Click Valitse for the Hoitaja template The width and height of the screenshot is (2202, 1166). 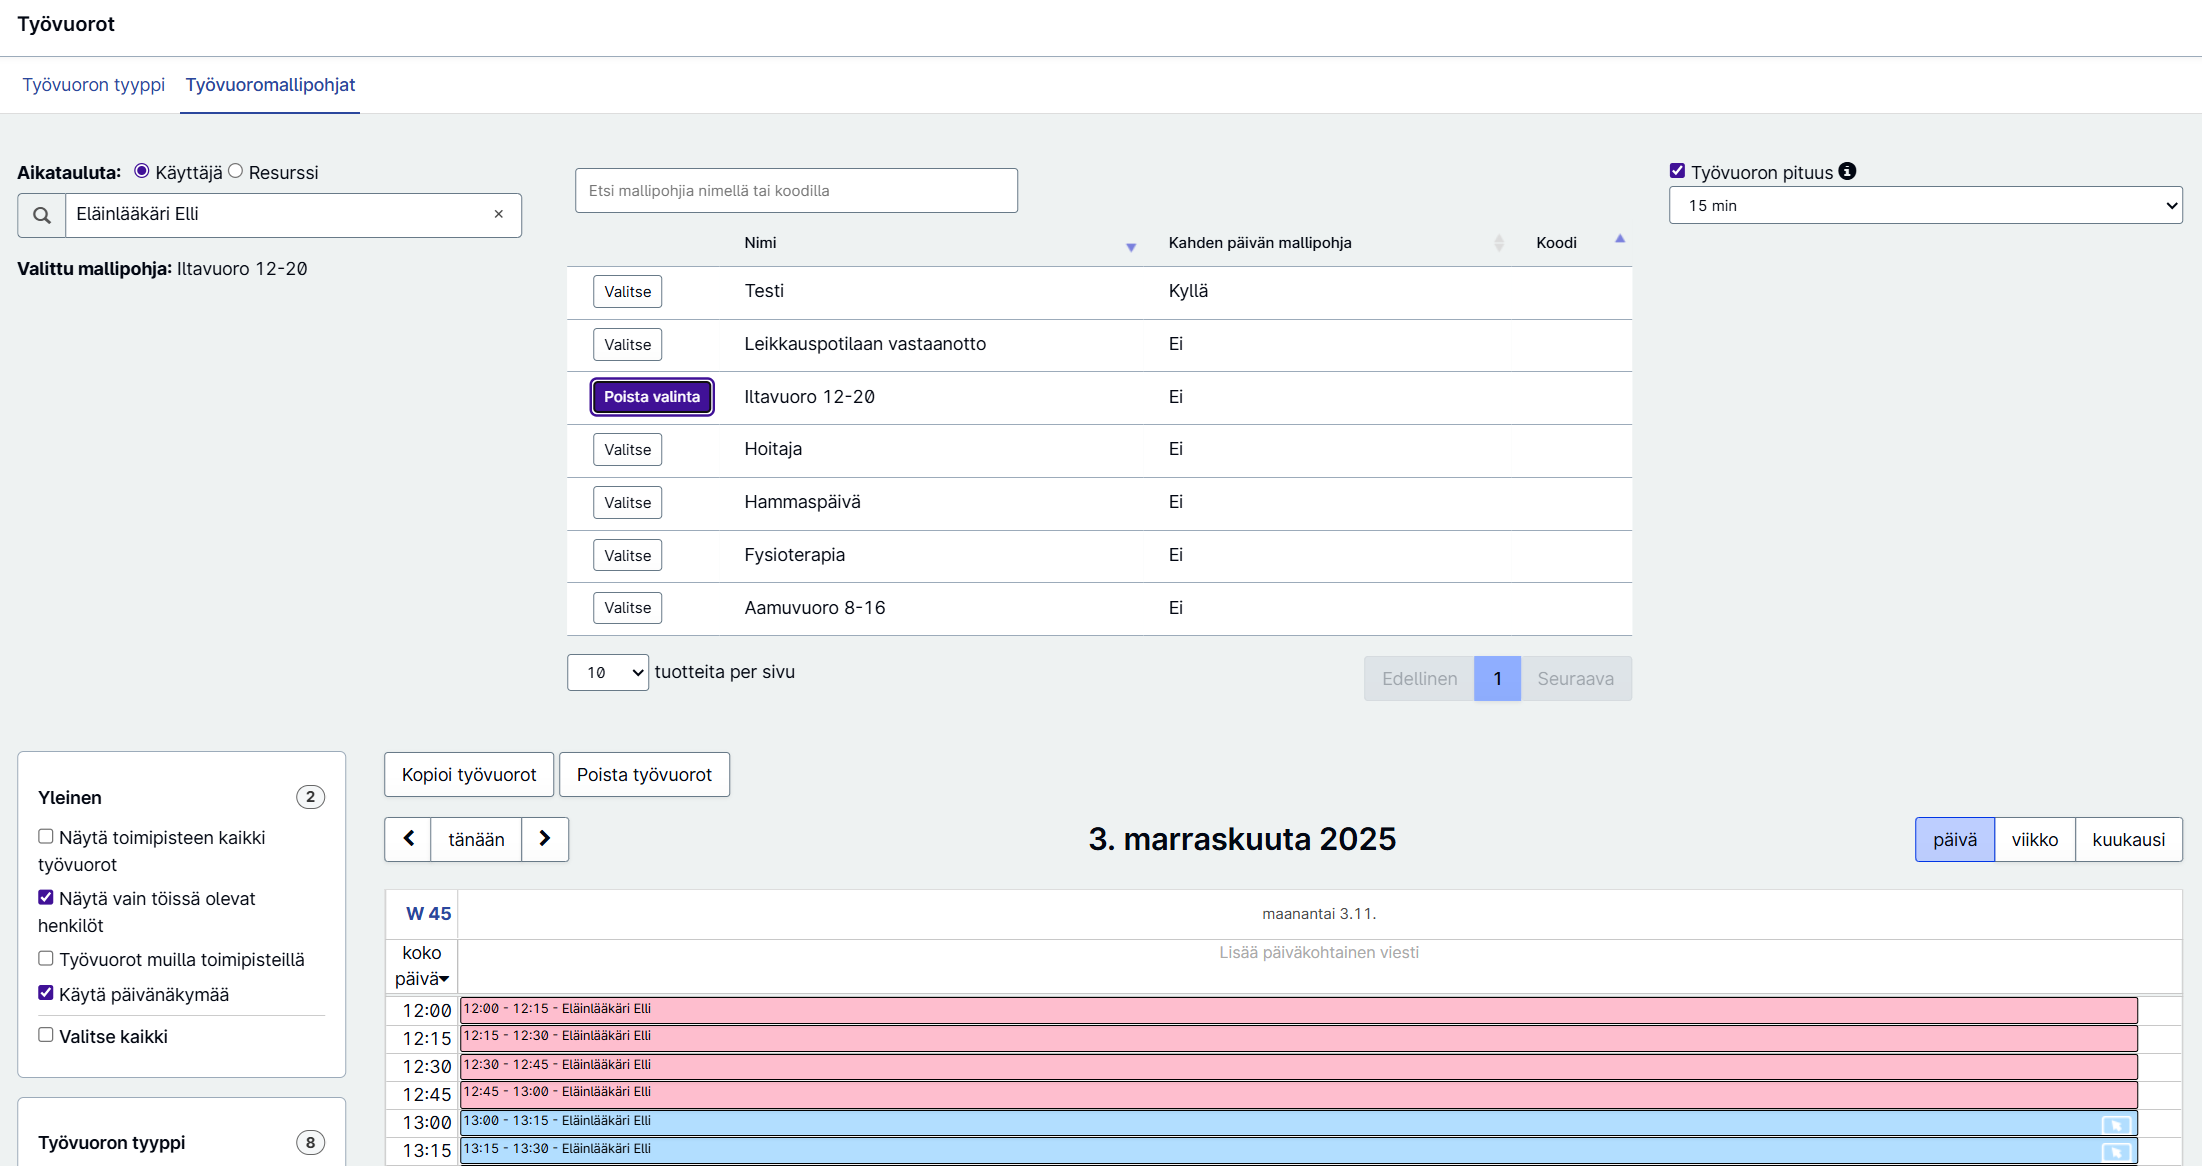627,450
